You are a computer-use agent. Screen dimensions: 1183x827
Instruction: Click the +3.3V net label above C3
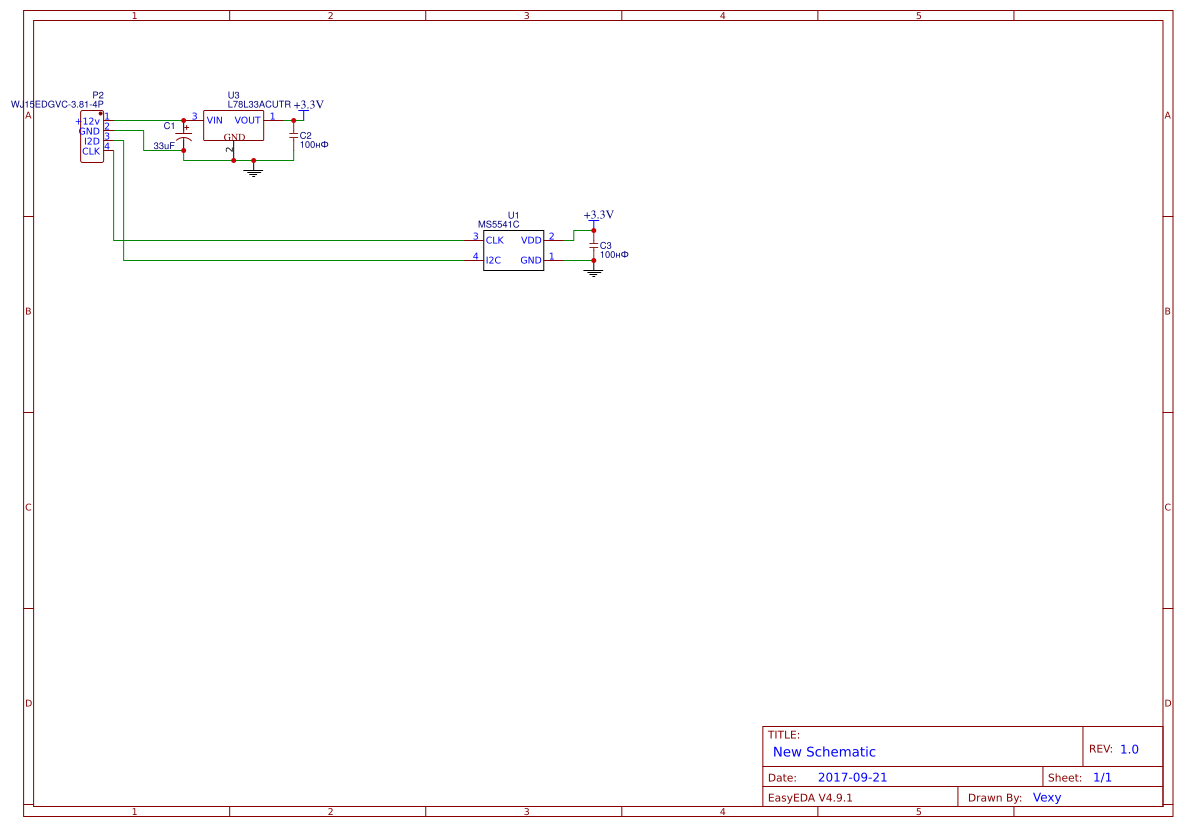coord(599,214)
